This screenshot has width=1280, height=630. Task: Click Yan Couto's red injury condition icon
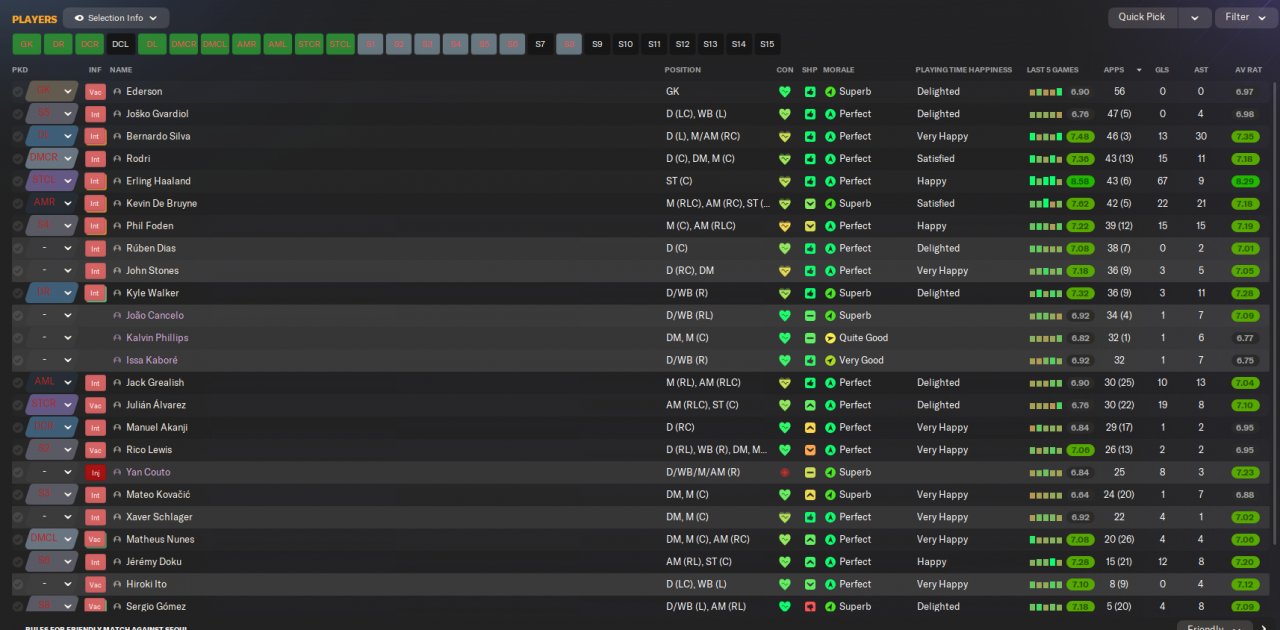785,472
